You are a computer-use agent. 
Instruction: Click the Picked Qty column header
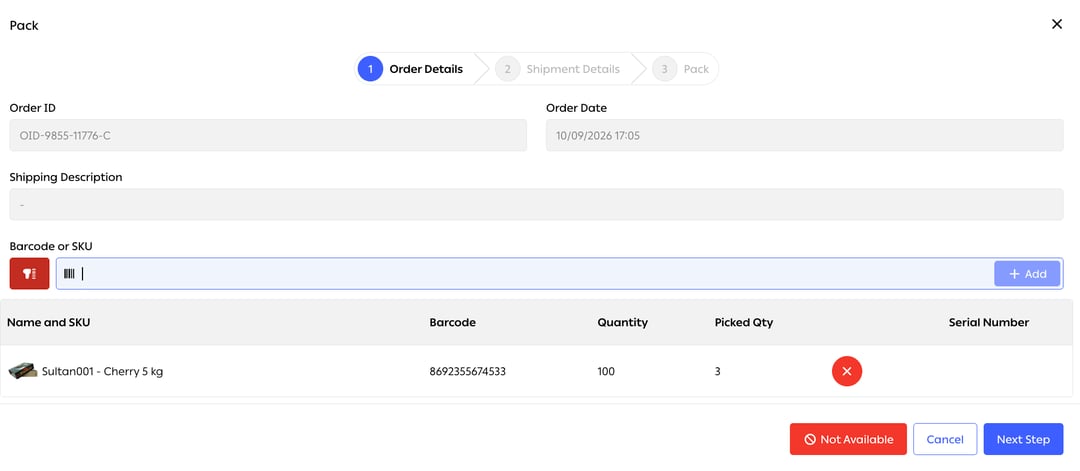pos(744,322)
